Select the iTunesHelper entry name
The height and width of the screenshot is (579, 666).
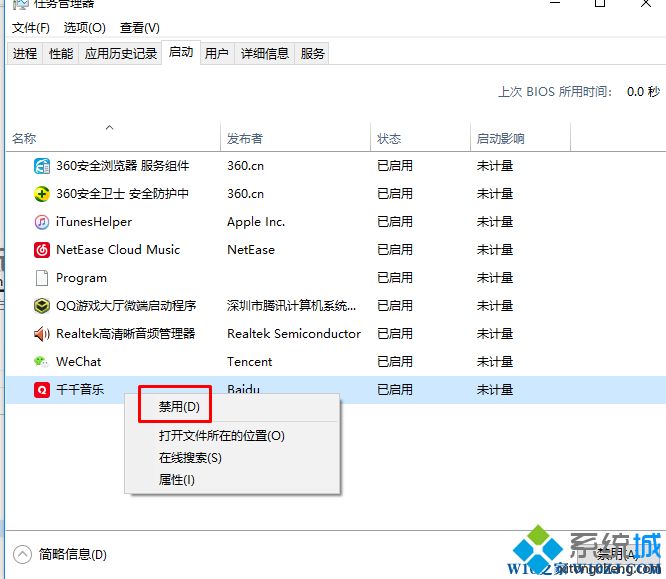[x=94, y=222]
